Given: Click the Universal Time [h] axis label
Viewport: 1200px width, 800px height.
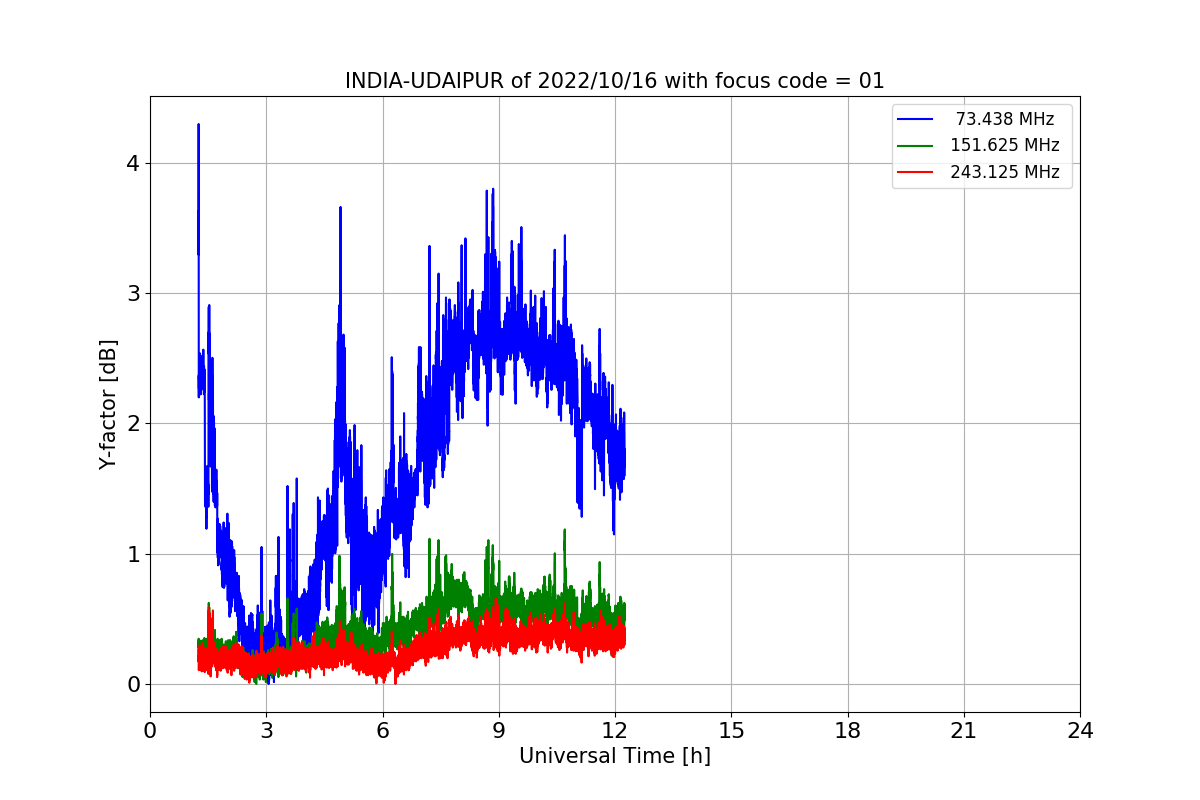Looking at the screenshot, I should click(x=614, y=756).
